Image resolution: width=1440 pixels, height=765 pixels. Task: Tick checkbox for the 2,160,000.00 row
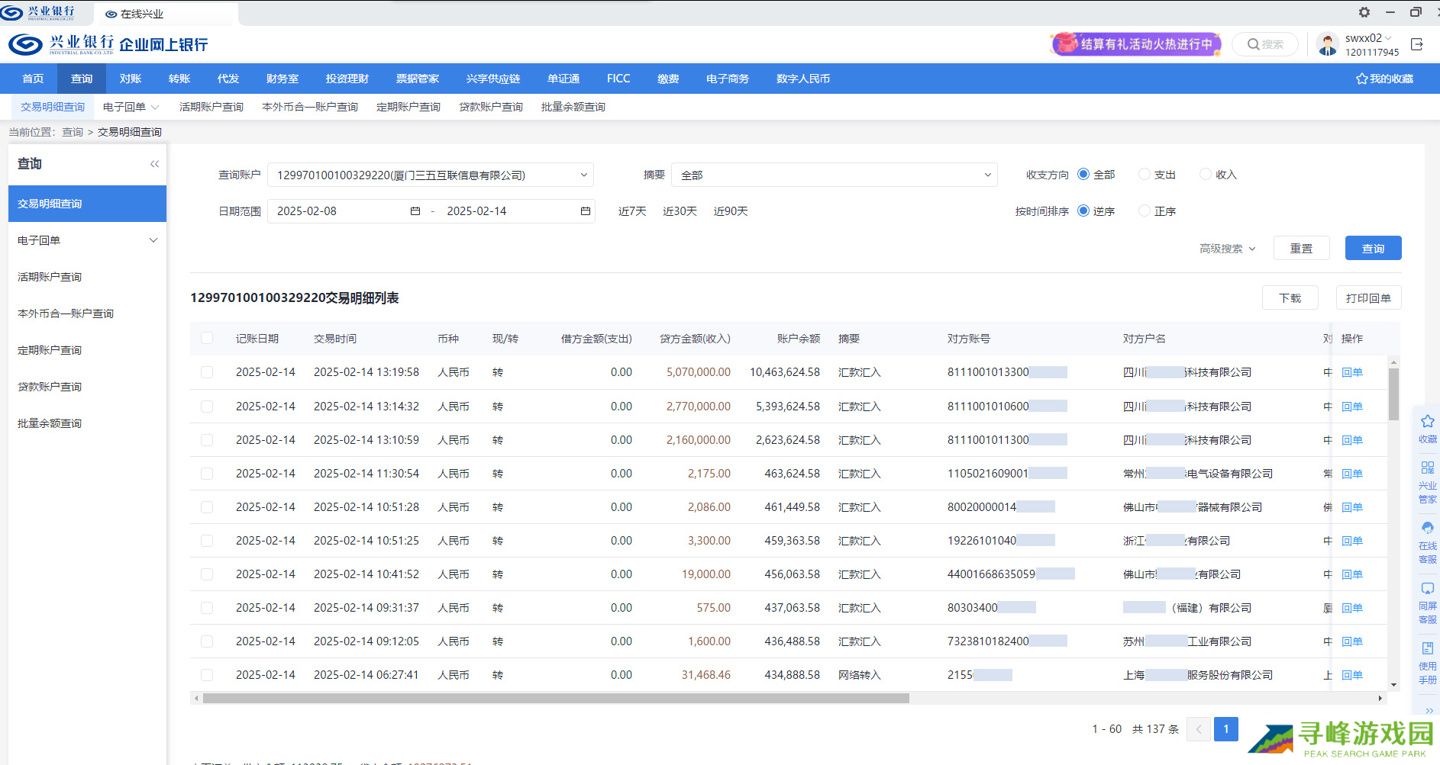pyautogui.click(x=207, y=440)
